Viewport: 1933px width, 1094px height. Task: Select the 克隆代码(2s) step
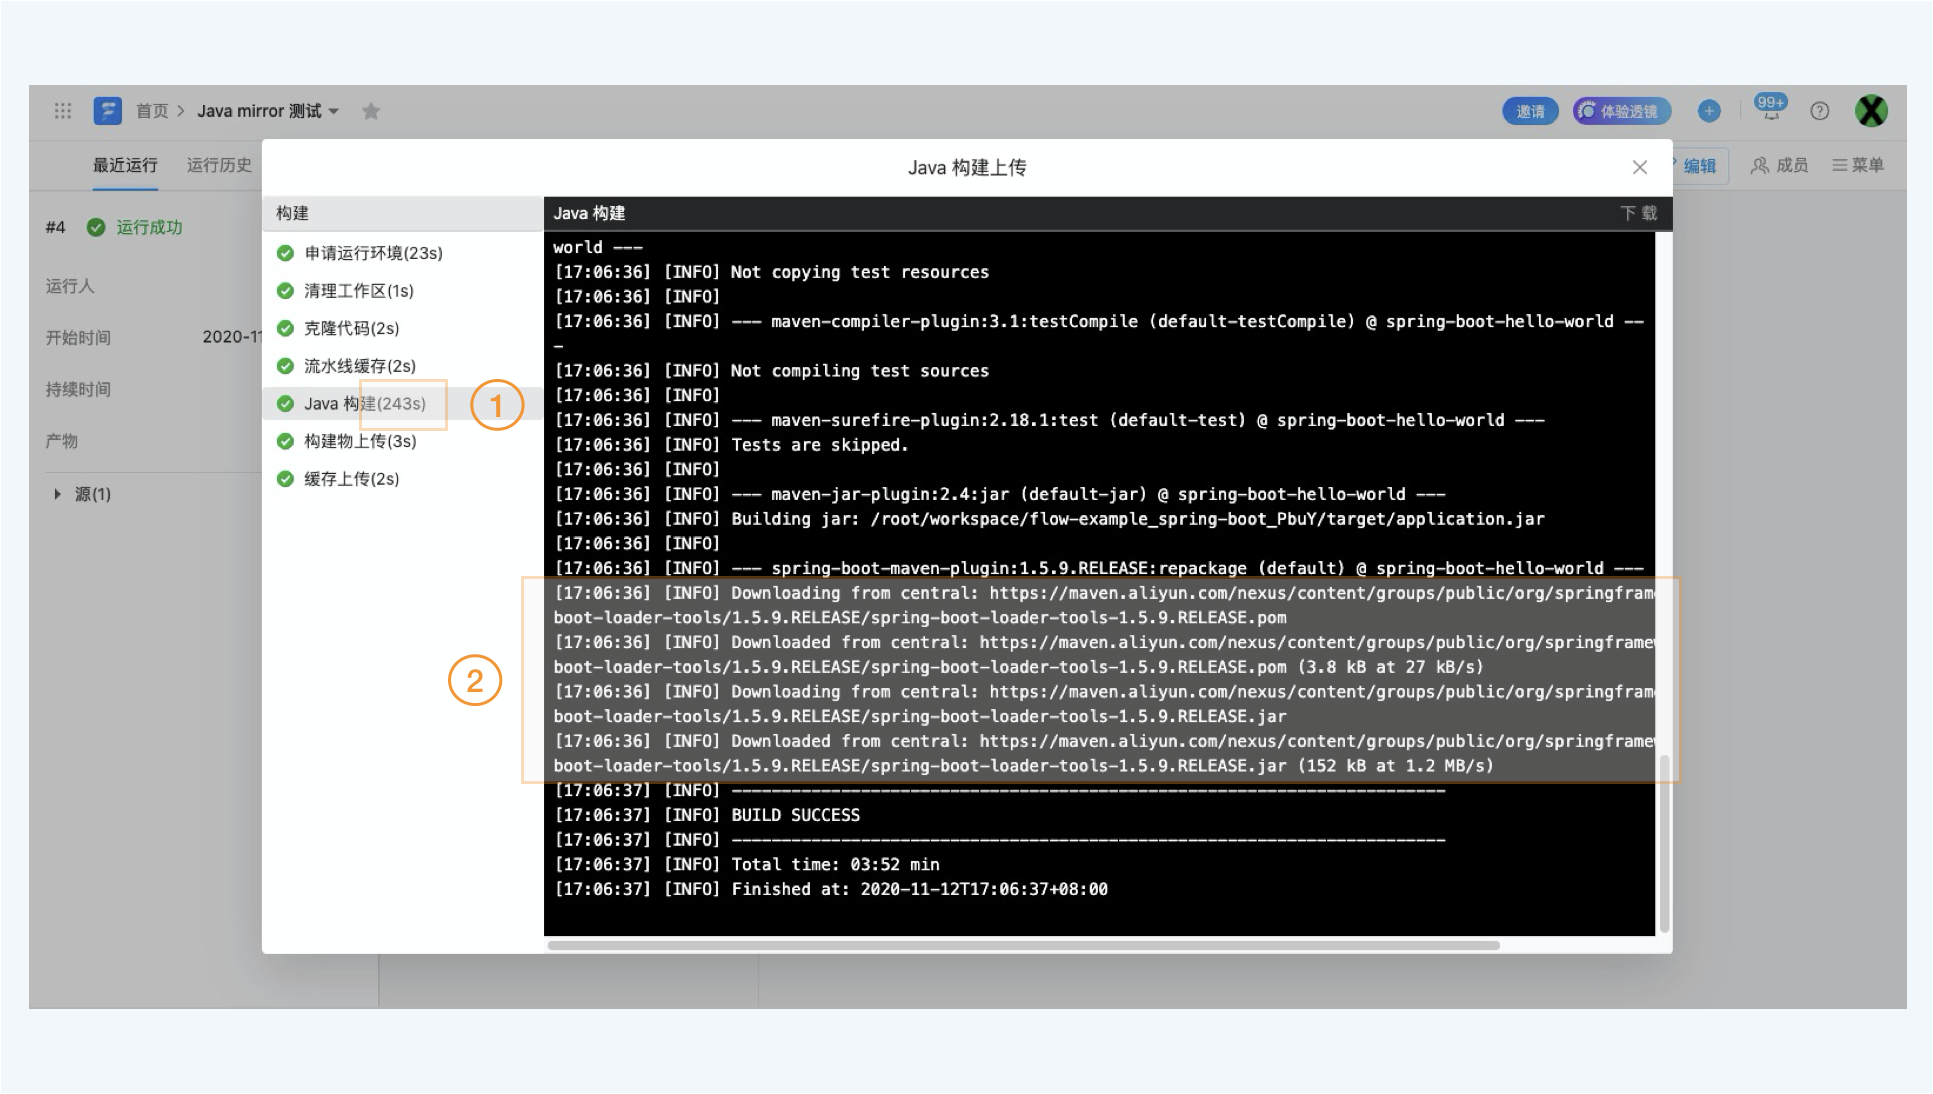(402, 328)
